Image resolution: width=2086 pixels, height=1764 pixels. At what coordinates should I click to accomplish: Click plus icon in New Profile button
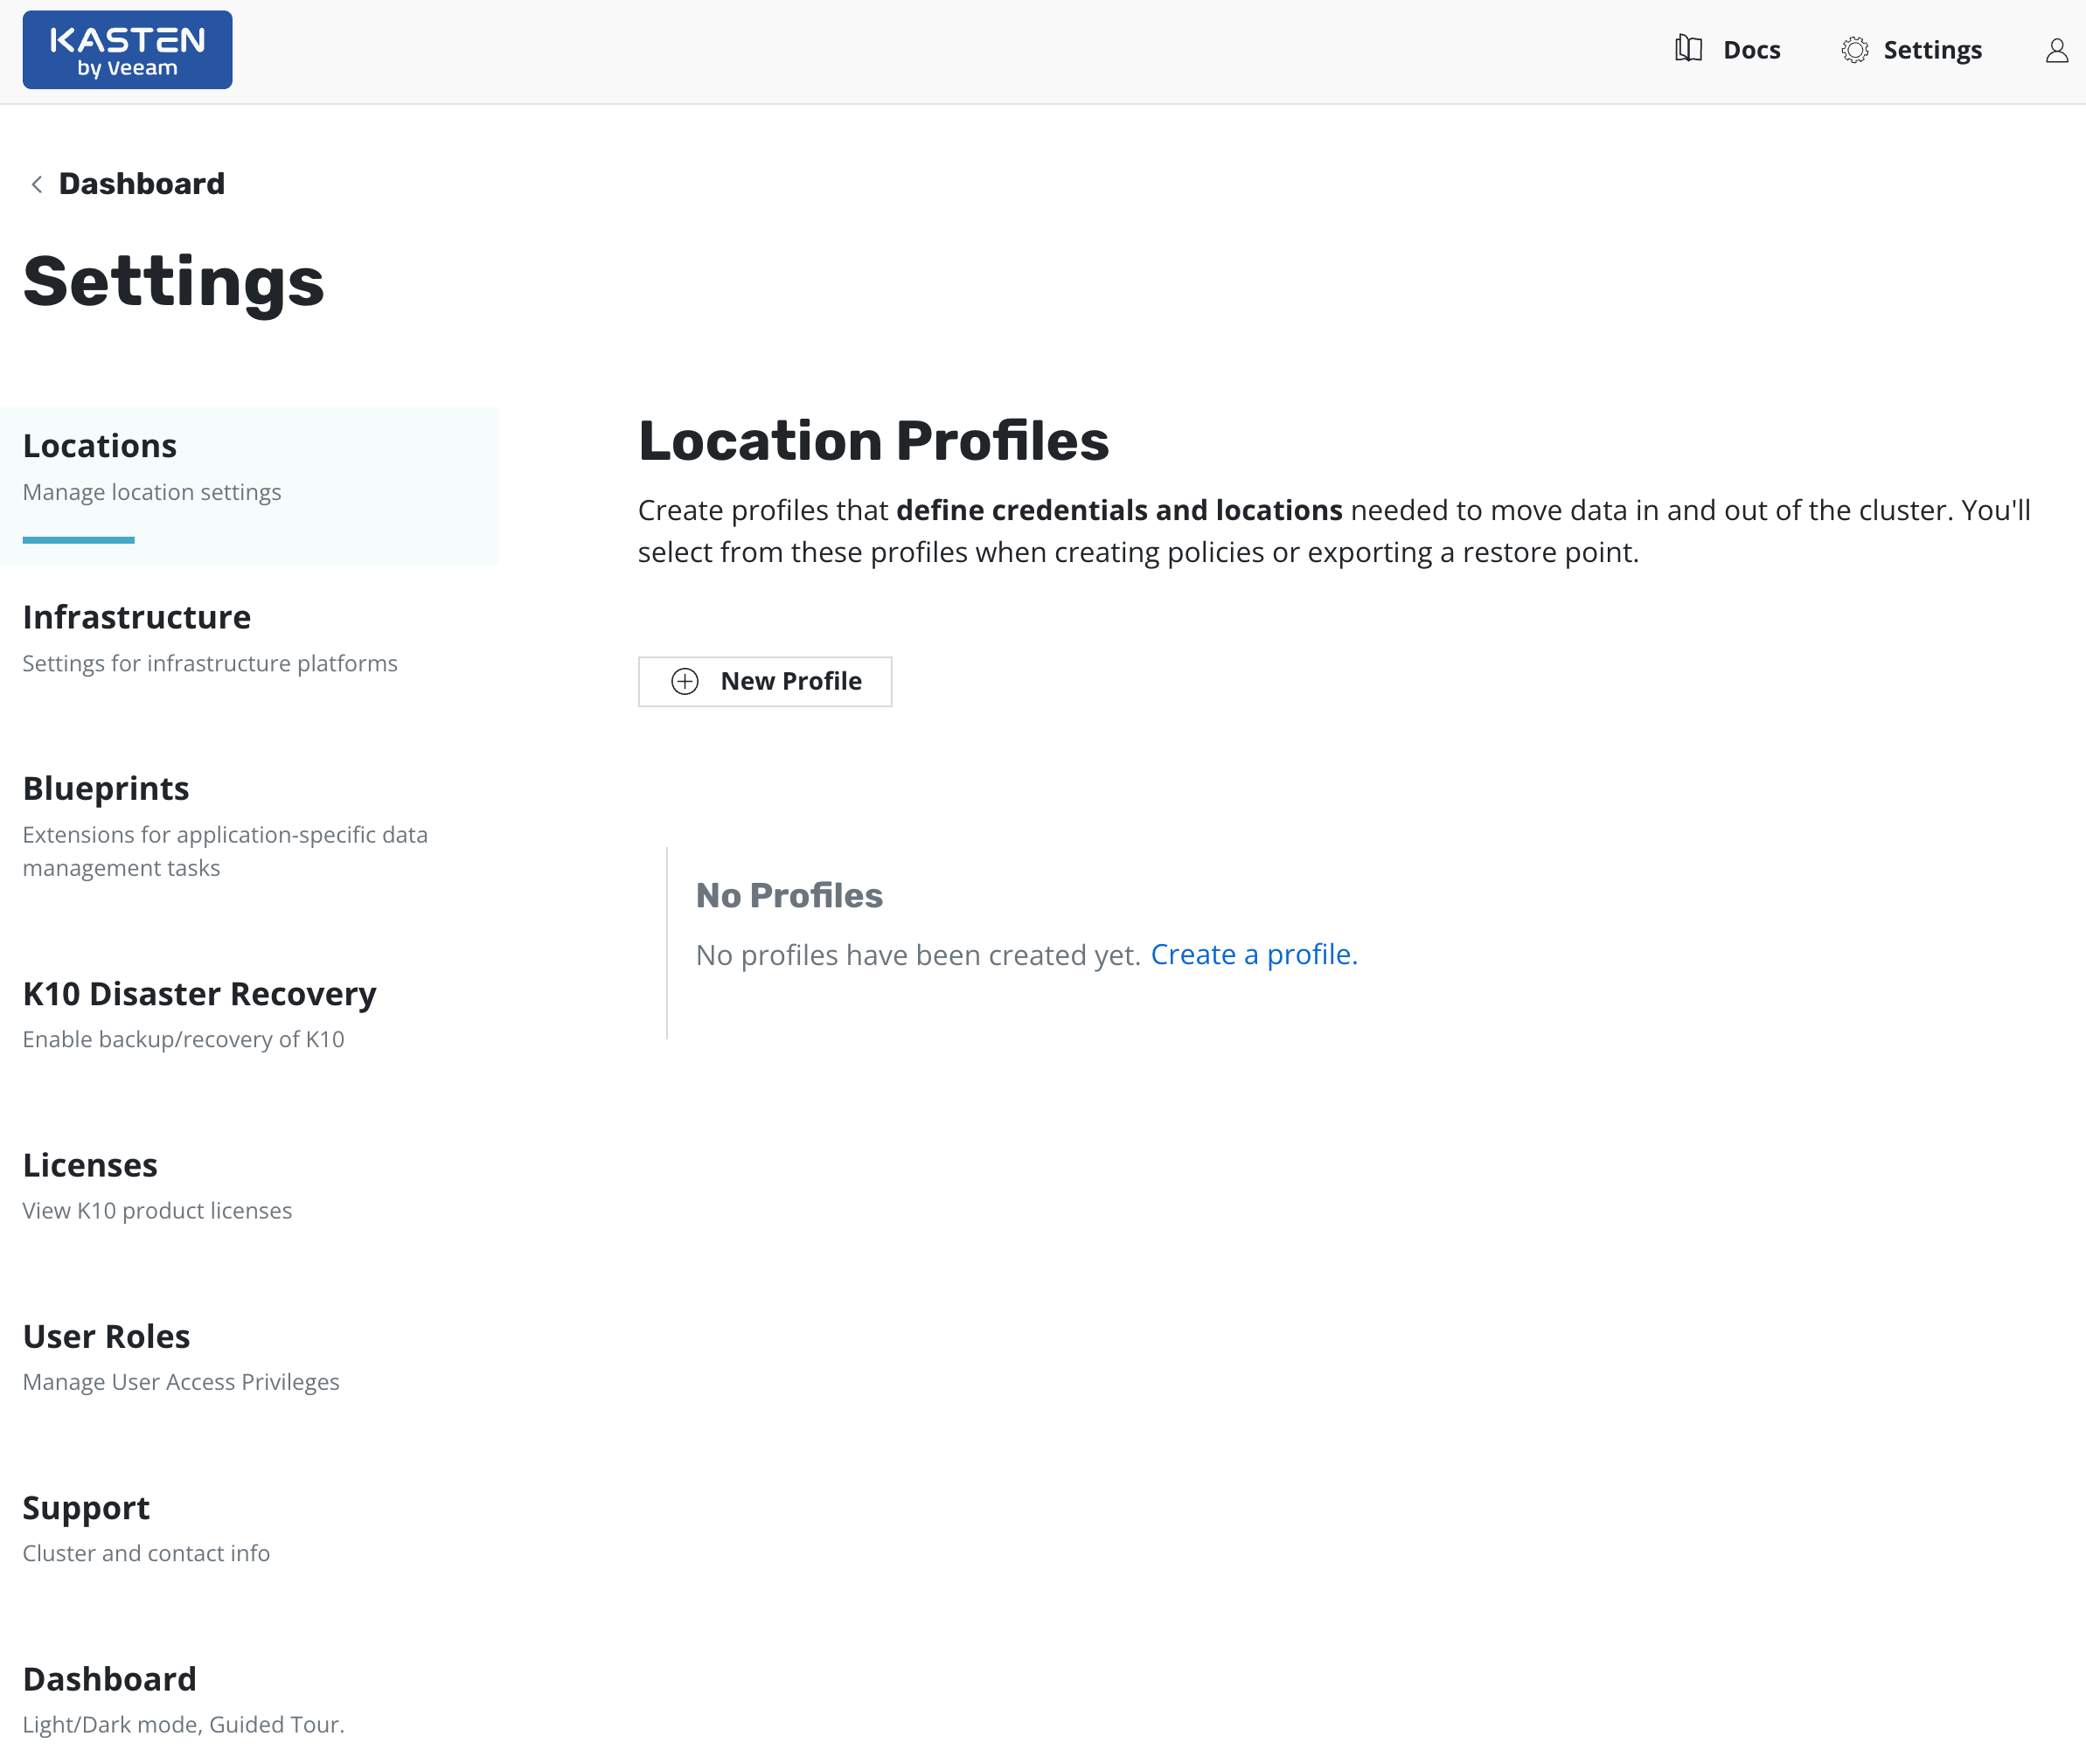pyautogui.click(x=685, y=681)
